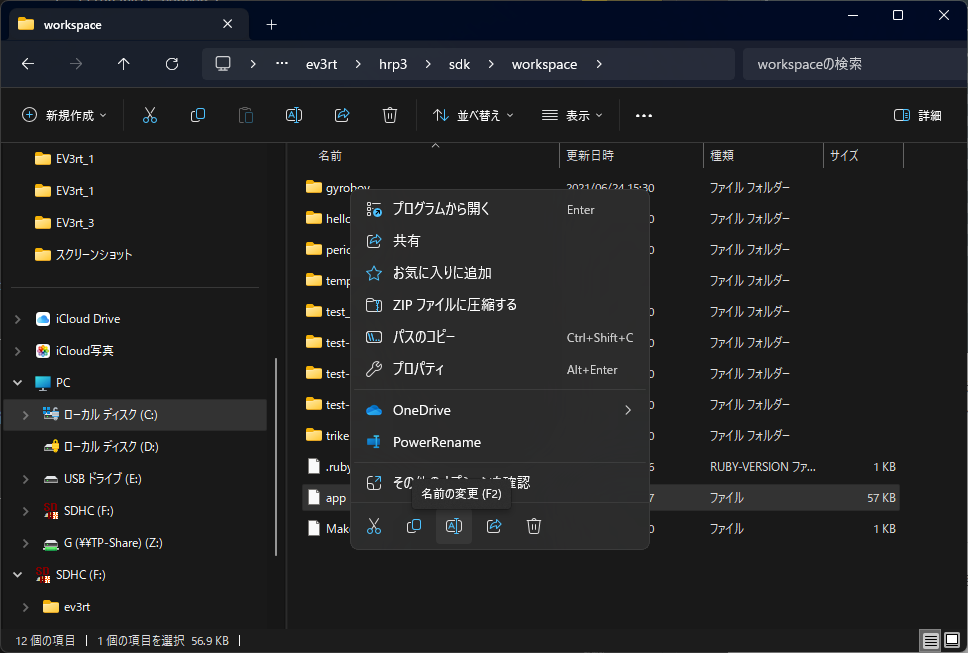Click the Delete trash icon in the context menu
968x653 pixels.
(534, 526)
